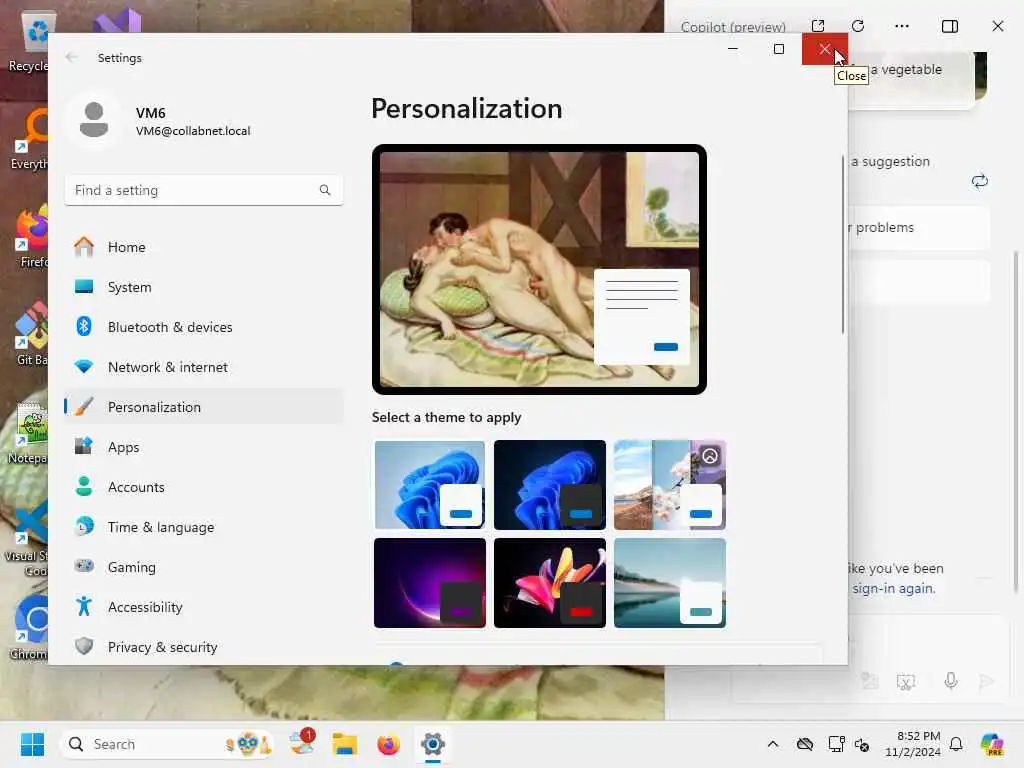Open the Git Bash desktop shortcut

31,333
